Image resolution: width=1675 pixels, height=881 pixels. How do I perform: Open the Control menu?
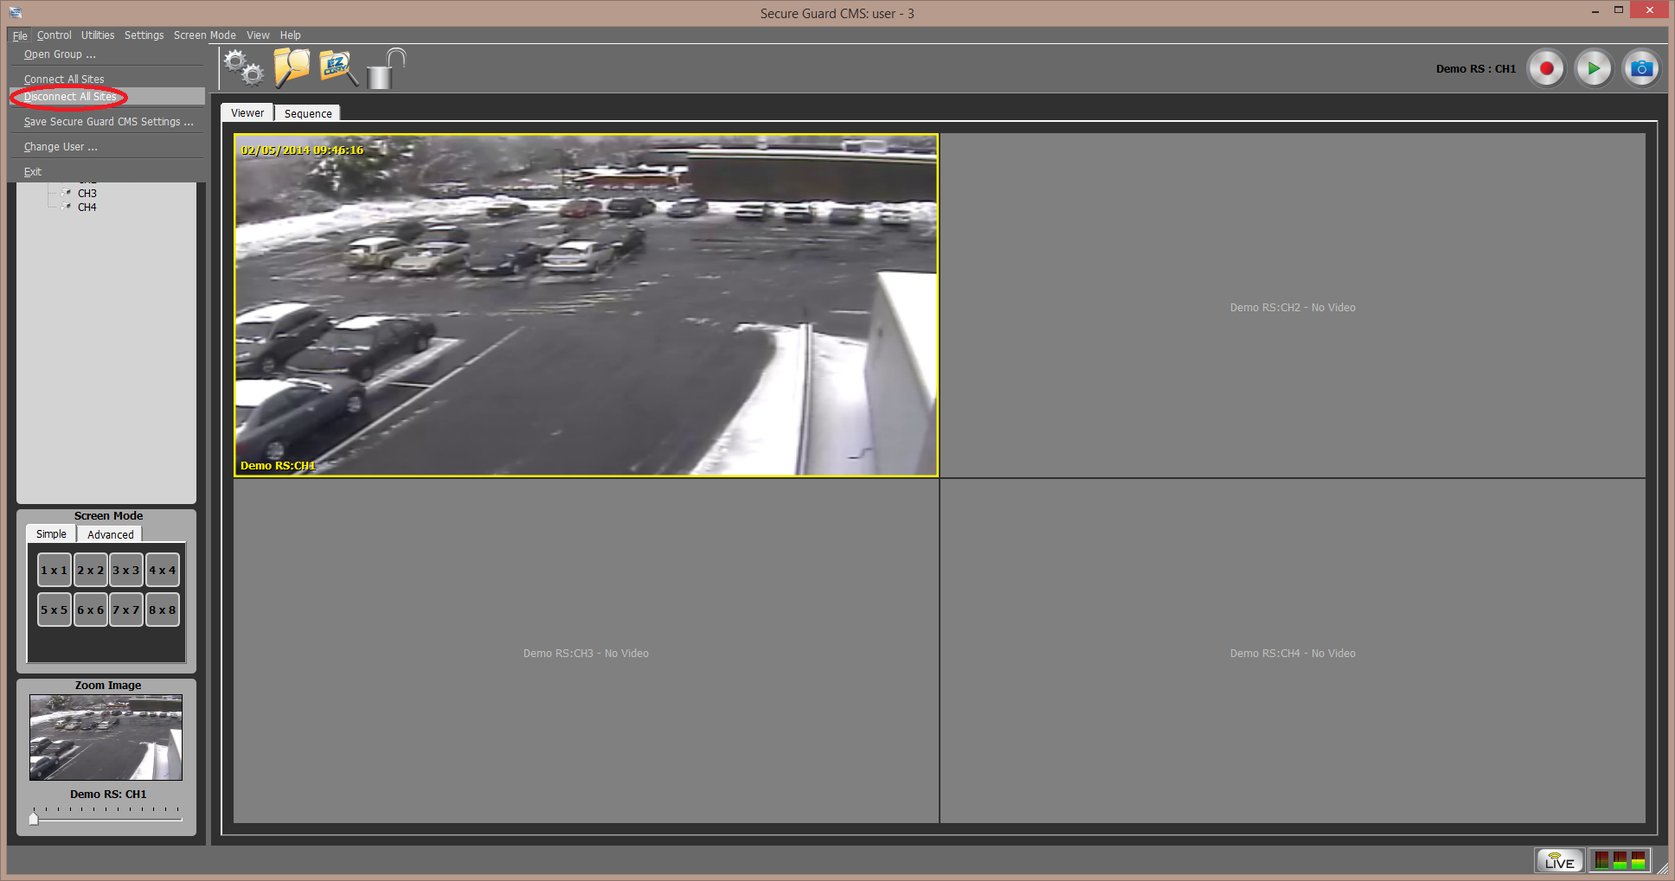pos(54,35)
